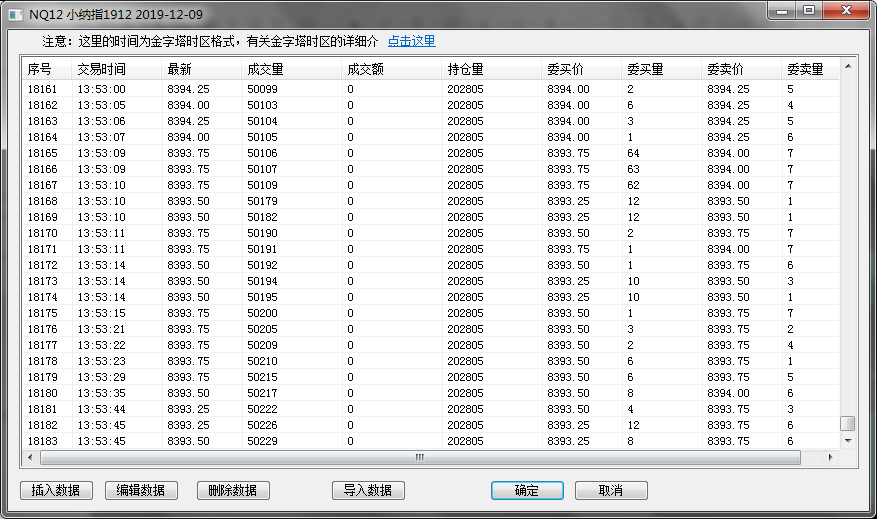This screenshot has height=519, width=877.
Task: Click the vertical scrollbar down arrow
Action: click(848, 441)
